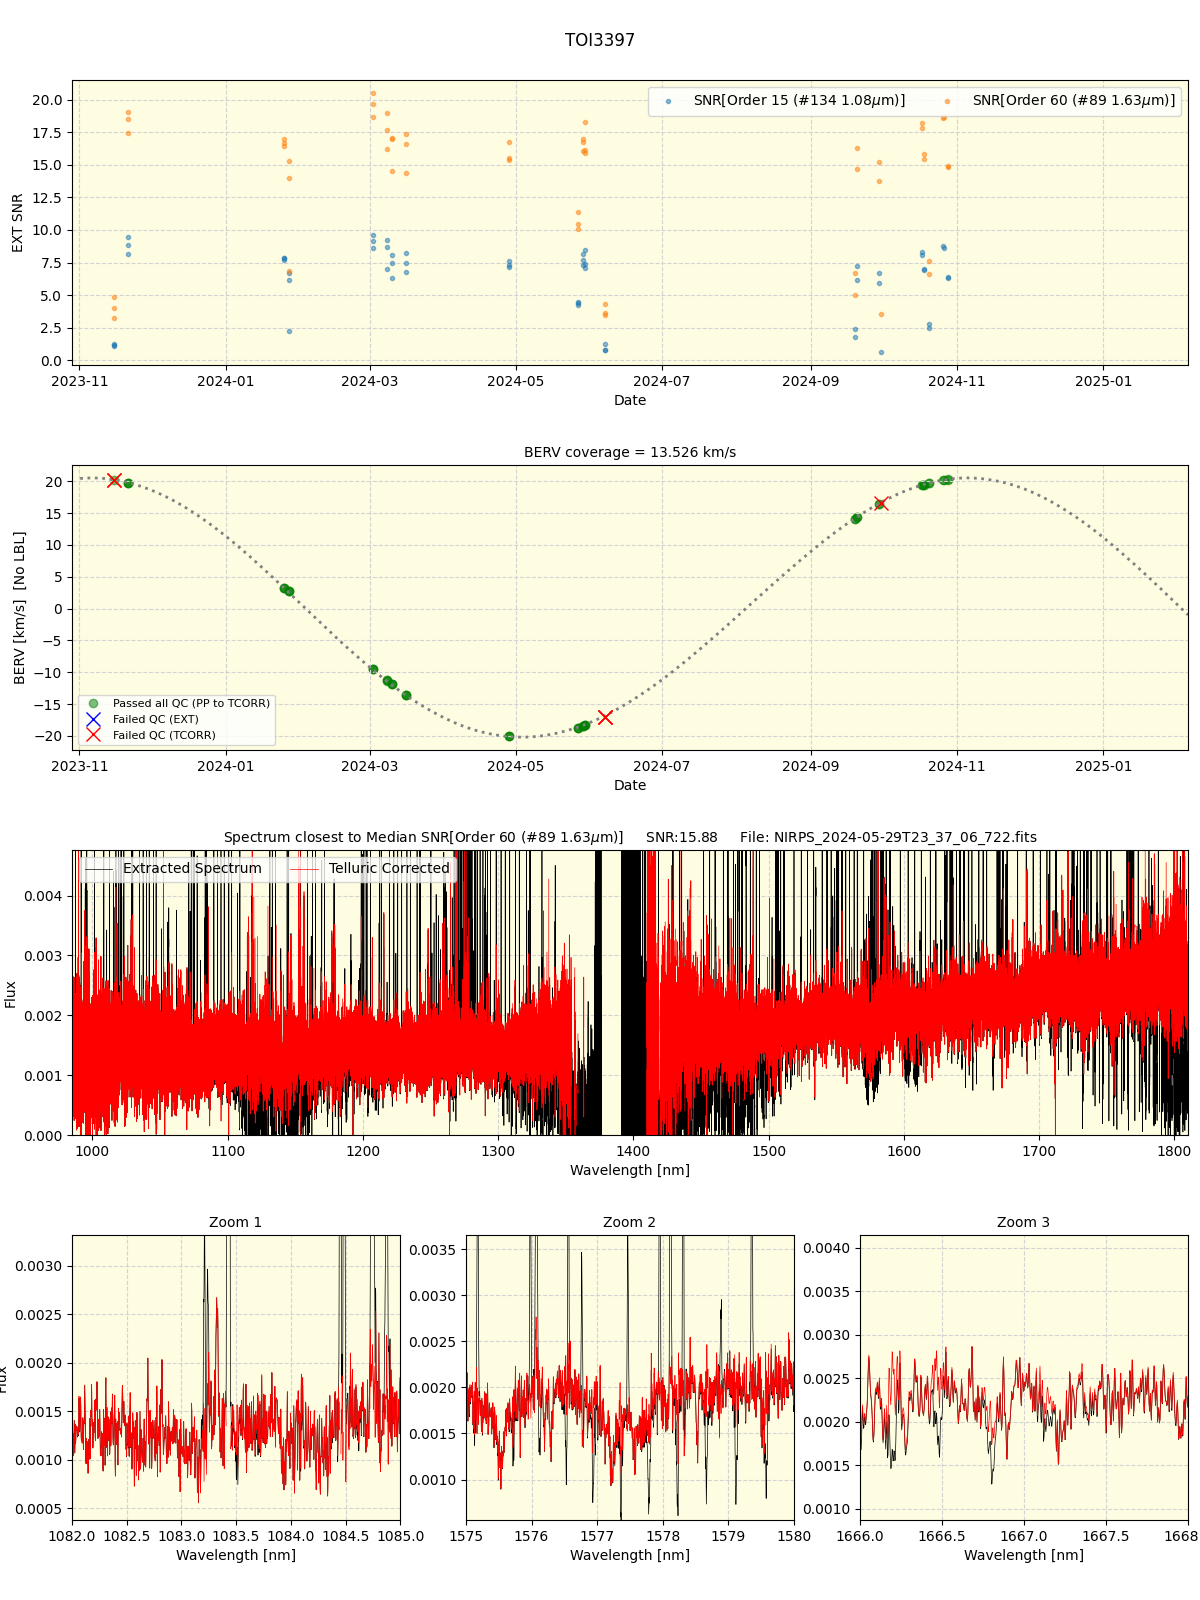1200x1600 pixels.
Task: Click the Zoom 3 panel title
Action: pyautogui.click(x=1024, y=1223)
